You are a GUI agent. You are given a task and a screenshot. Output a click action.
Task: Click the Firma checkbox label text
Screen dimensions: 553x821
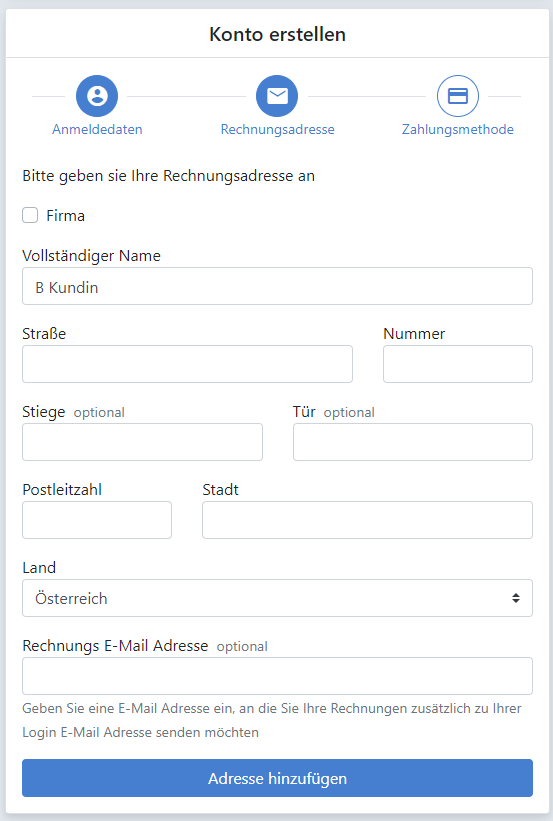(65, 216)
